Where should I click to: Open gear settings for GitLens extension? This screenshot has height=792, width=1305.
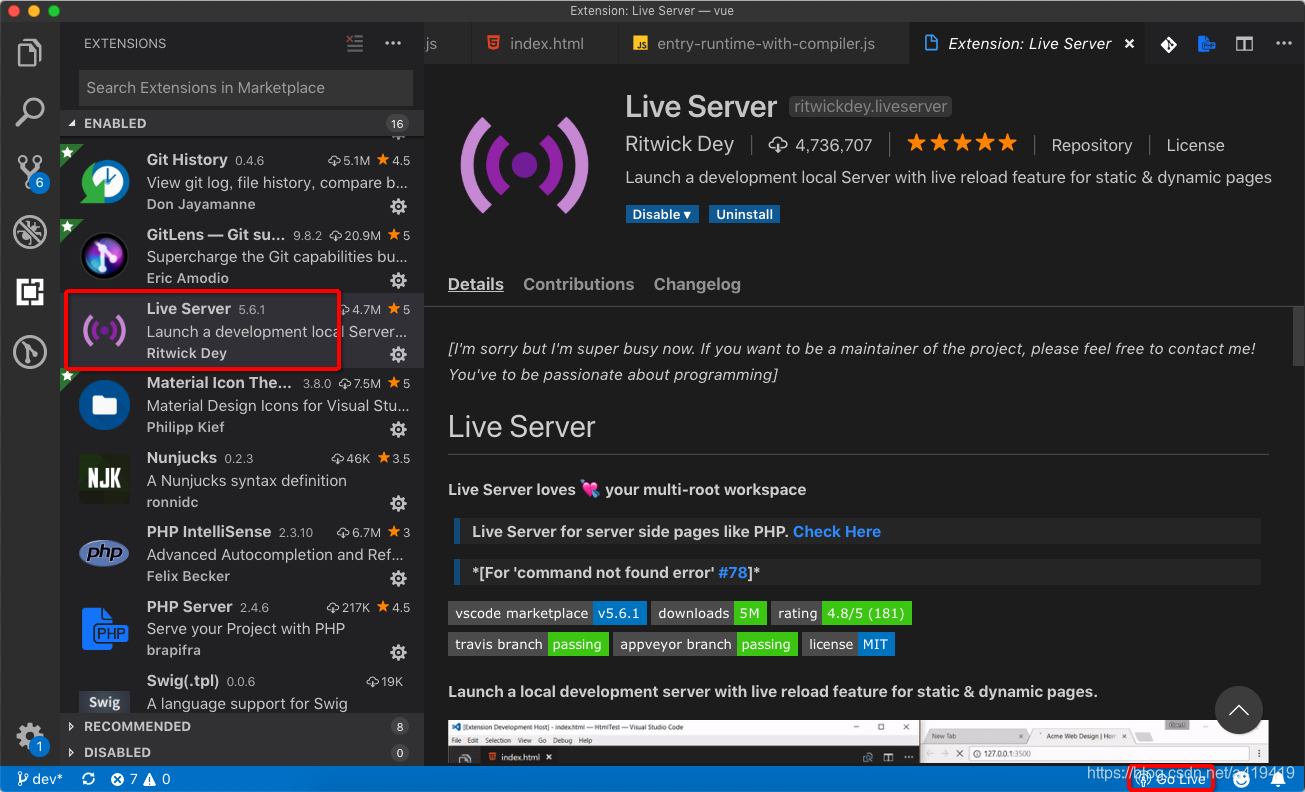tap(398, 280)
